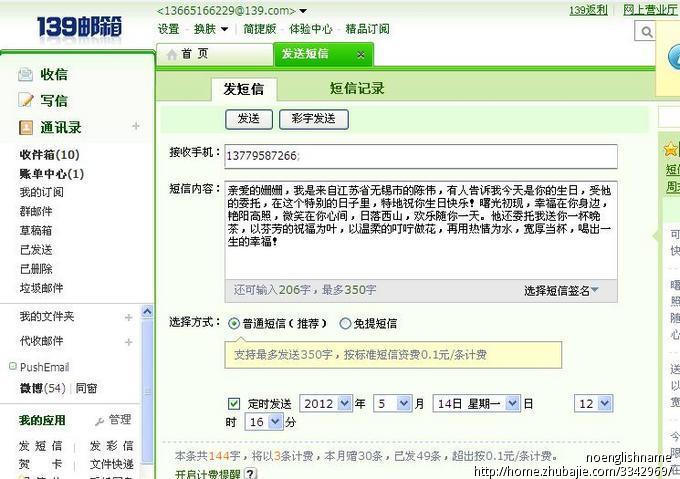This screenshot has width=680, height=479.
Task: Click into the 短信内容 text area
Action: coord(421,230)
